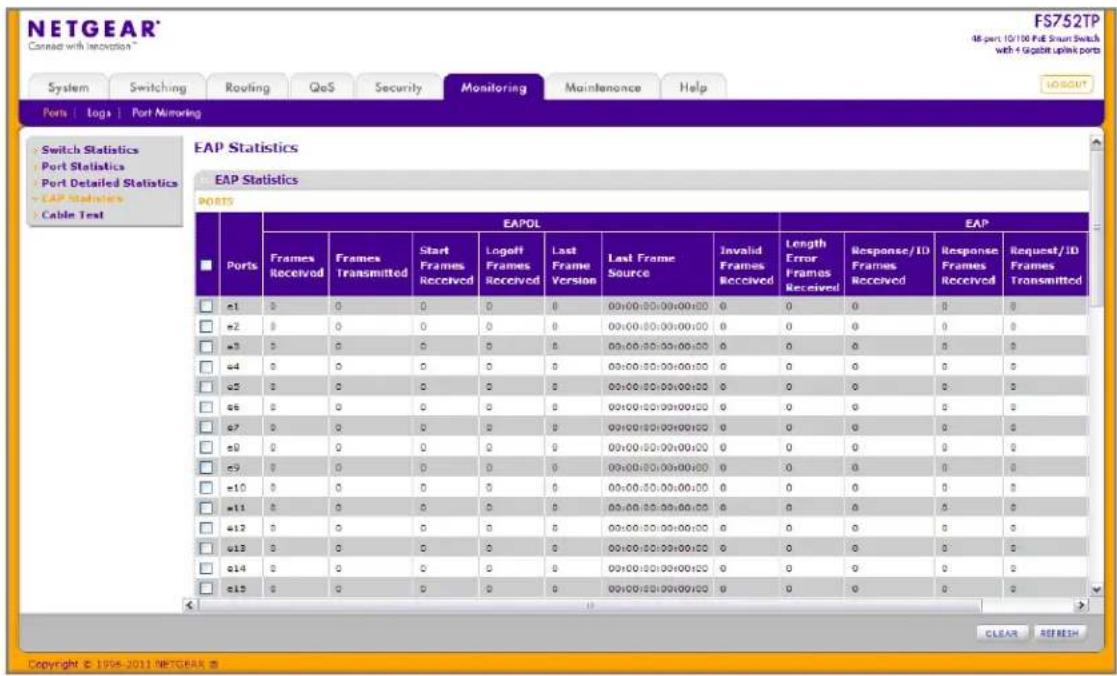
Task: Go to the Logs submenu
Action: [99, 113]
